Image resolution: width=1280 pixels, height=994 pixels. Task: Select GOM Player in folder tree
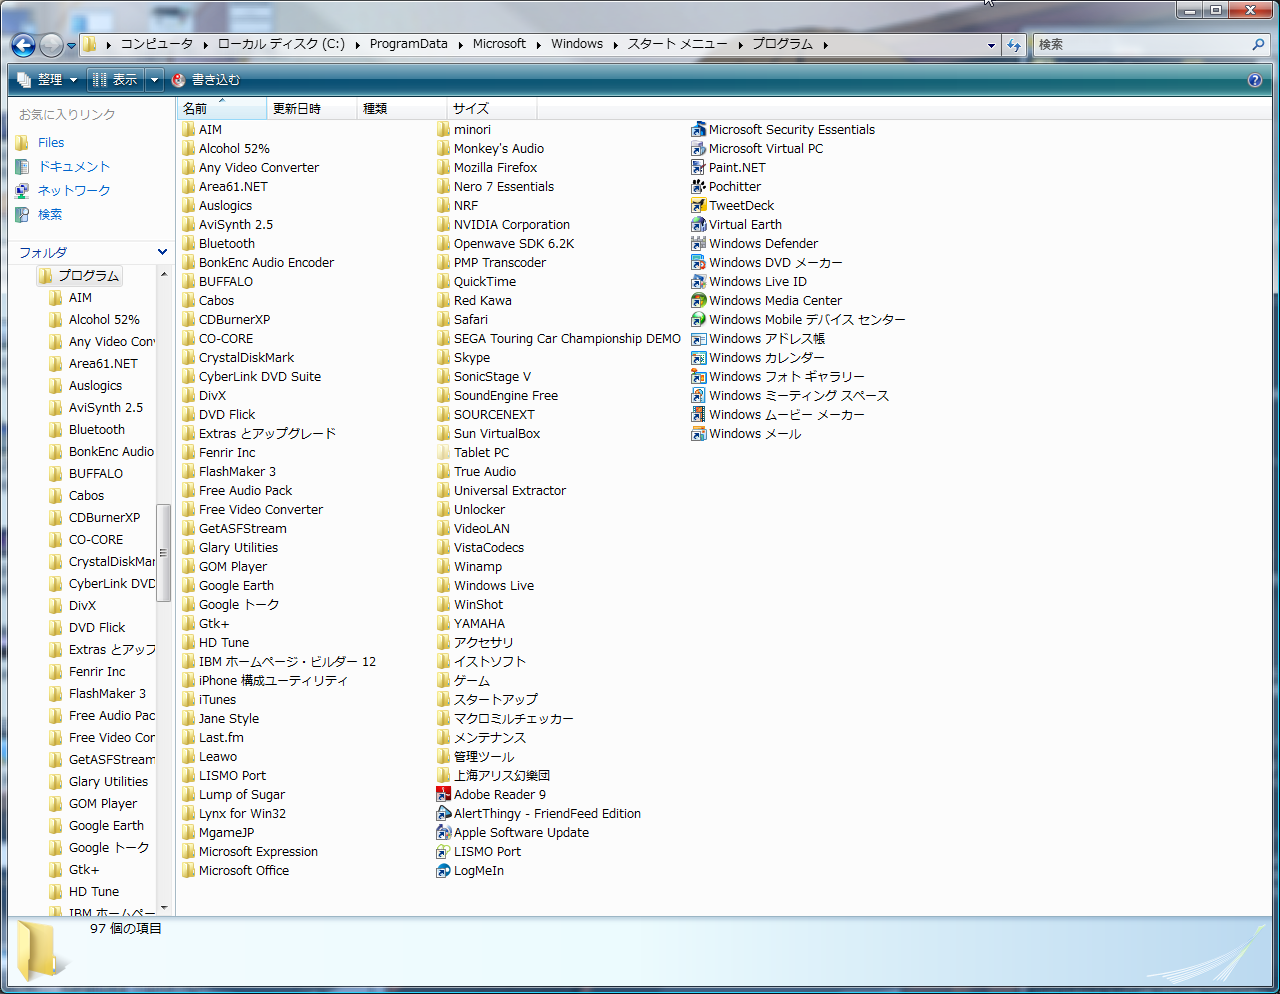tap(103, 804)
